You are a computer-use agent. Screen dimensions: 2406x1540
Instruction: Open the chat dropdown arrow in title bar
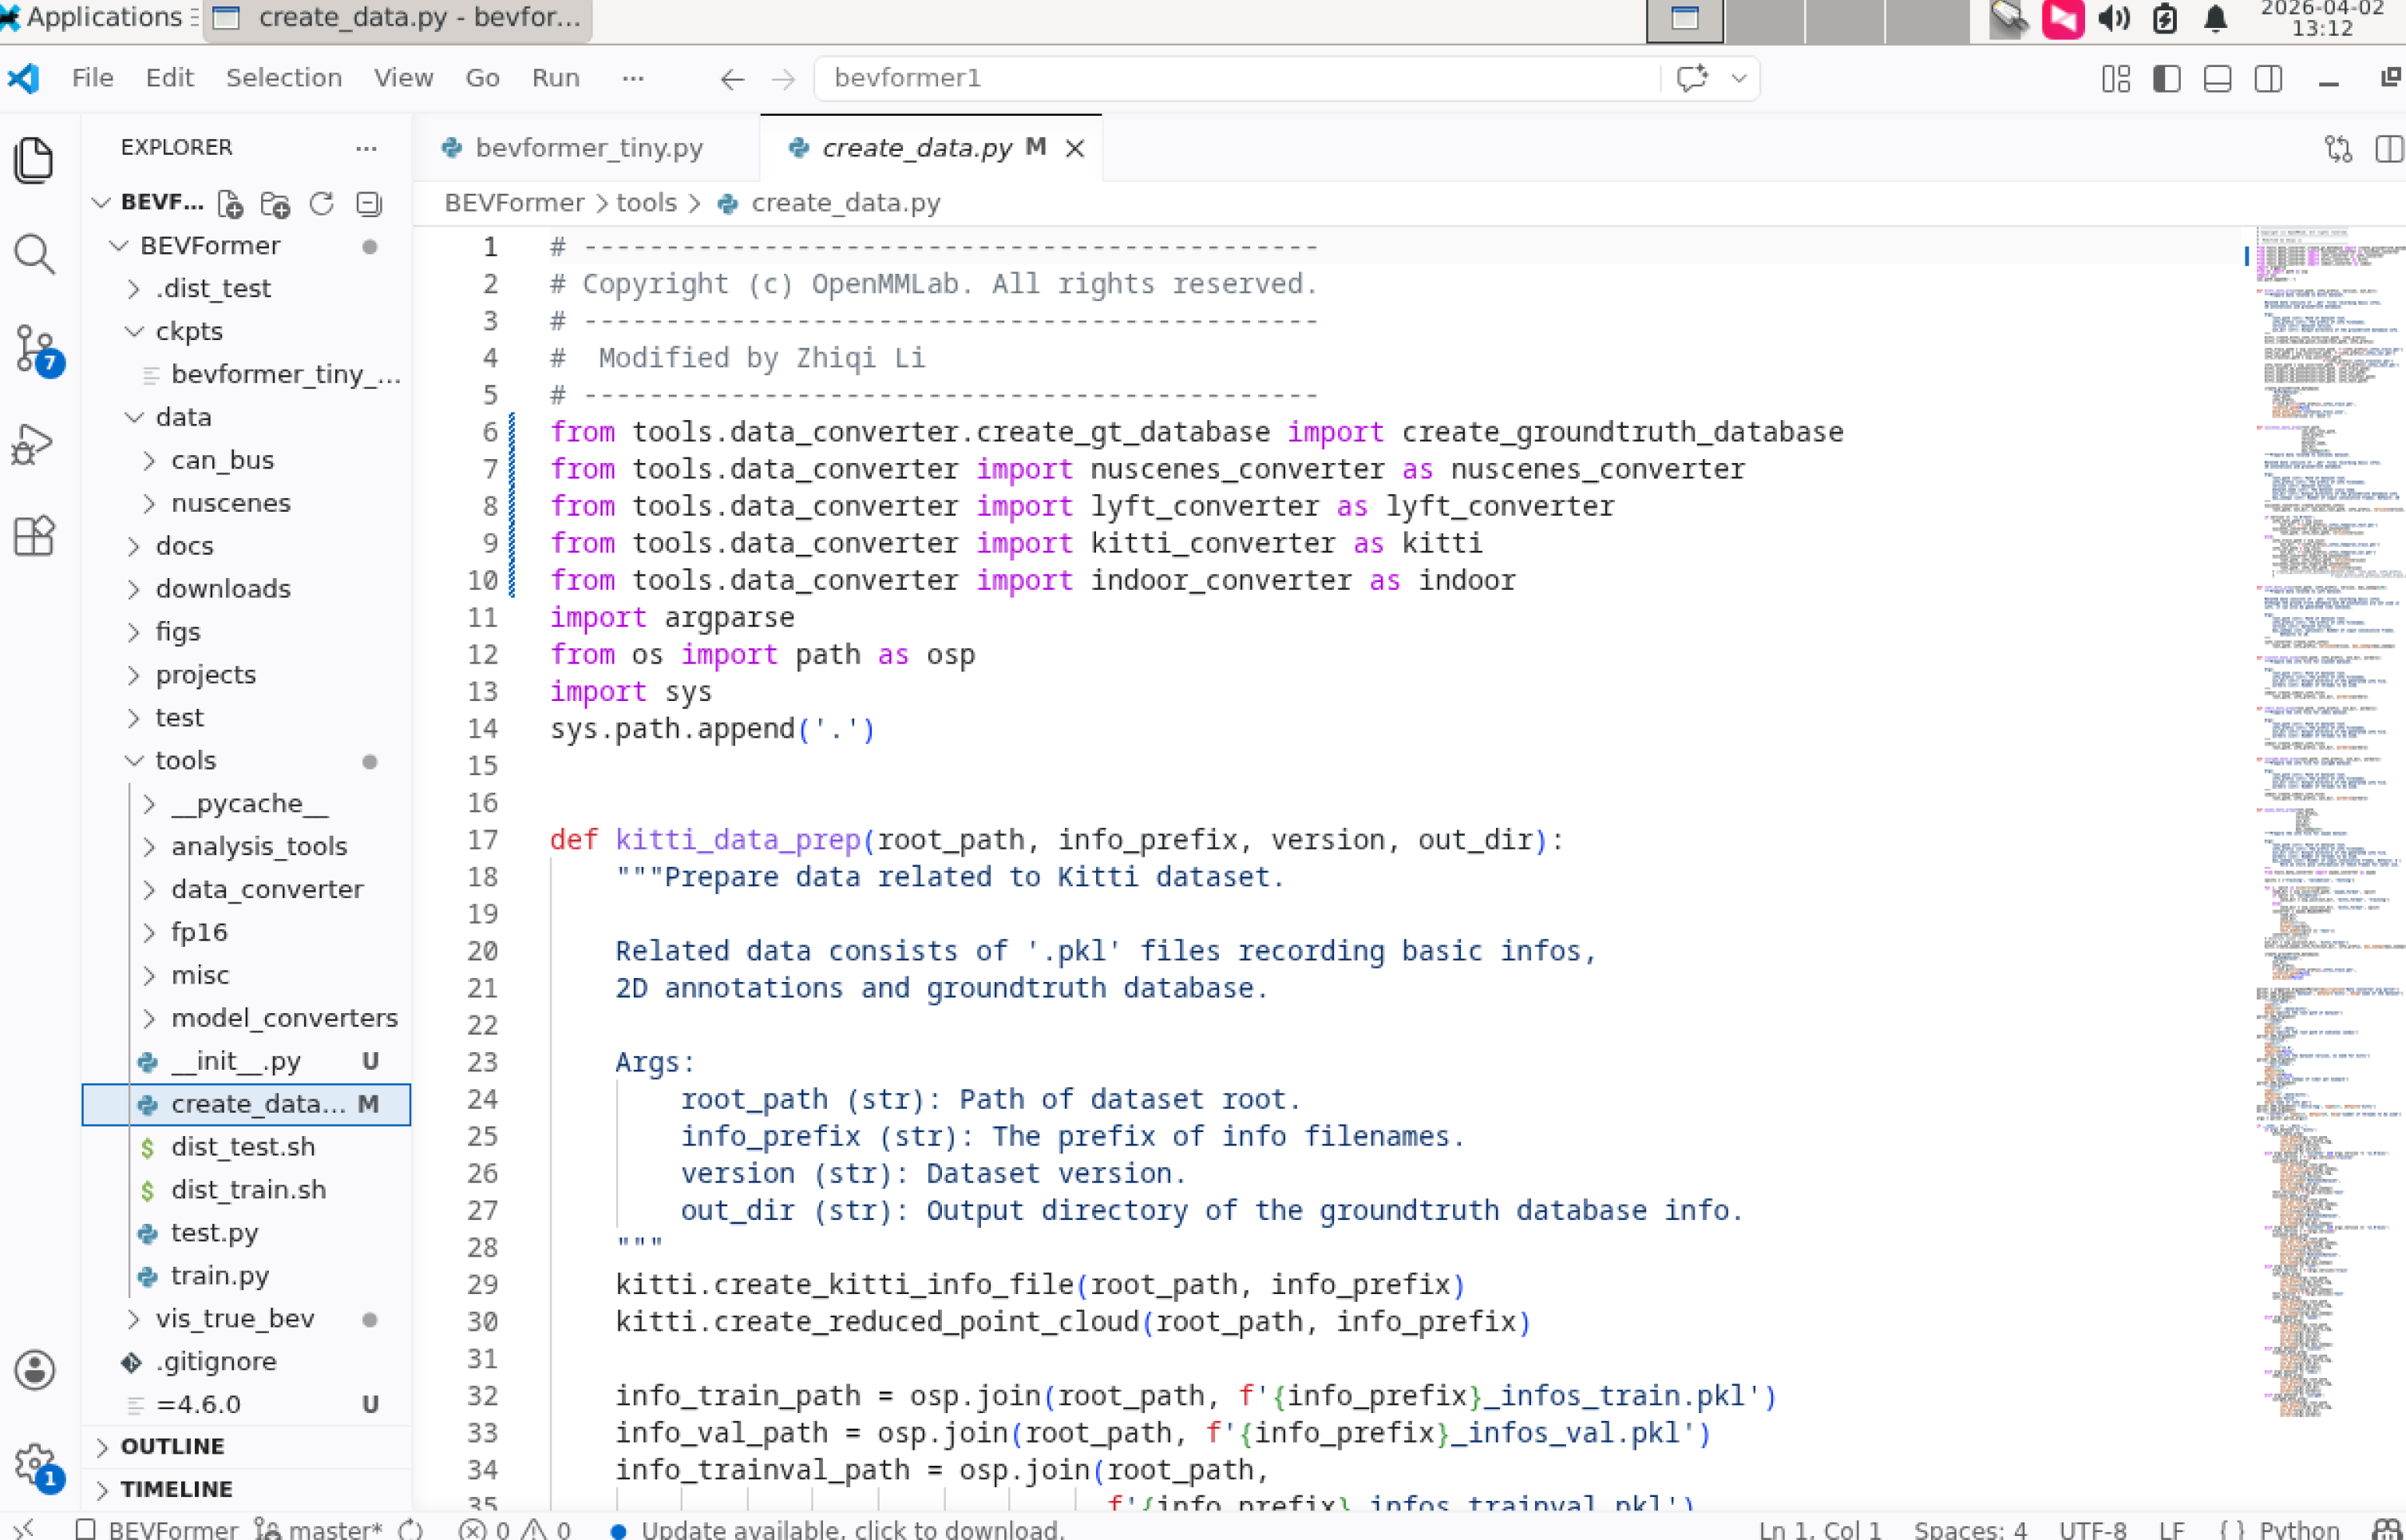pyautogui.click(x=1739, y=78)
